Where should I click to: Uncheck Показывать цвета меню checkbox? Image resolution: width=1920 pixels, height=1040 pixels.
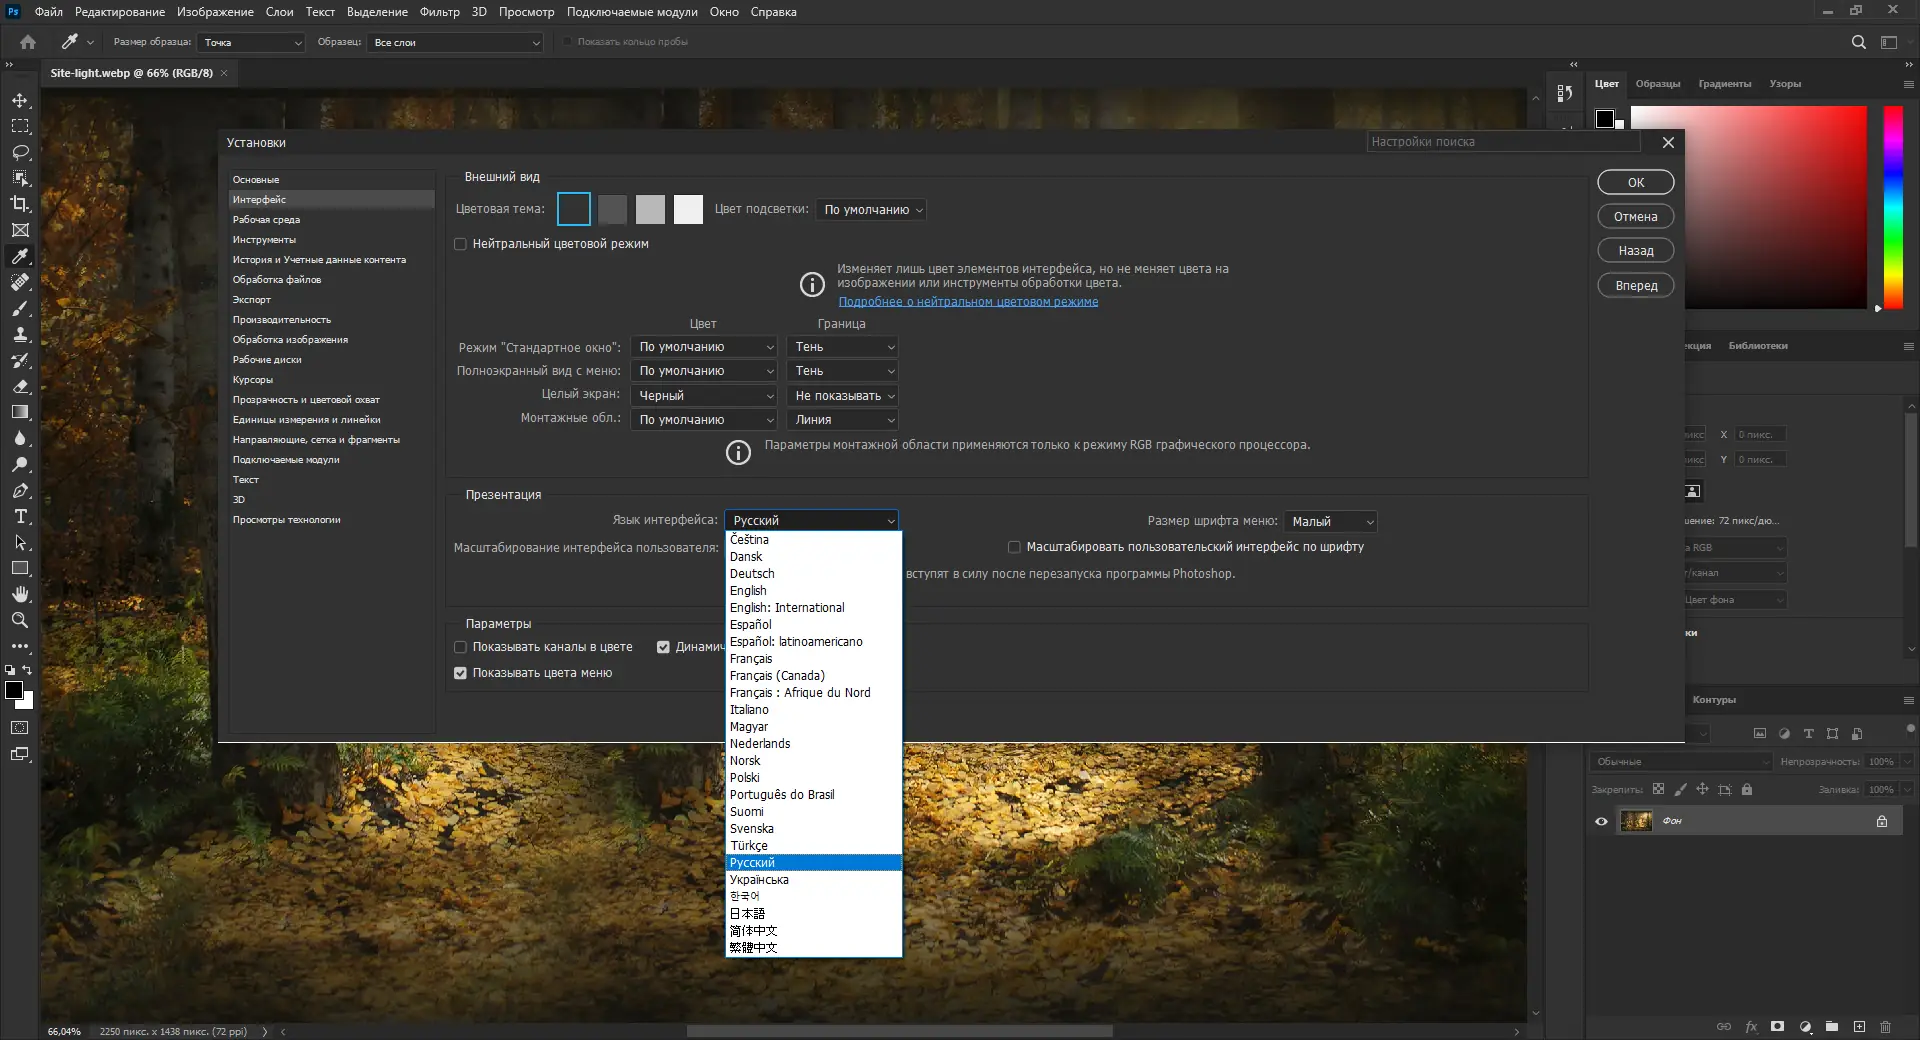pos(460,673)
